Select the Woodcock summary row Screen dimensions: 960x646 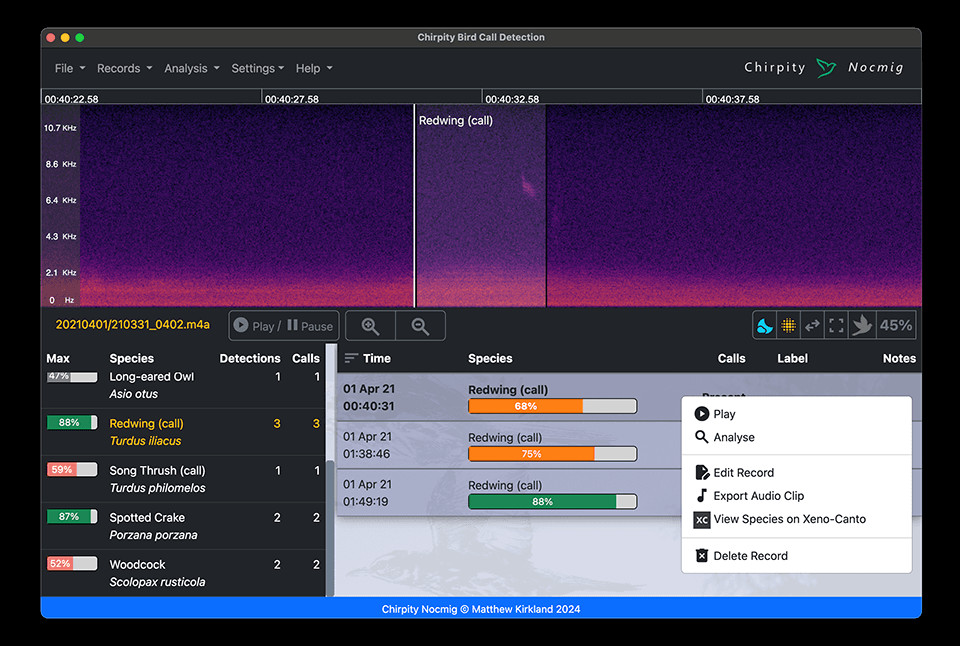[184, 573]
